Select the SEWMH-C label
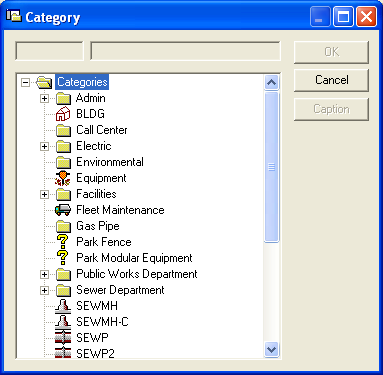383x375 pixels. tap(102, 322)
